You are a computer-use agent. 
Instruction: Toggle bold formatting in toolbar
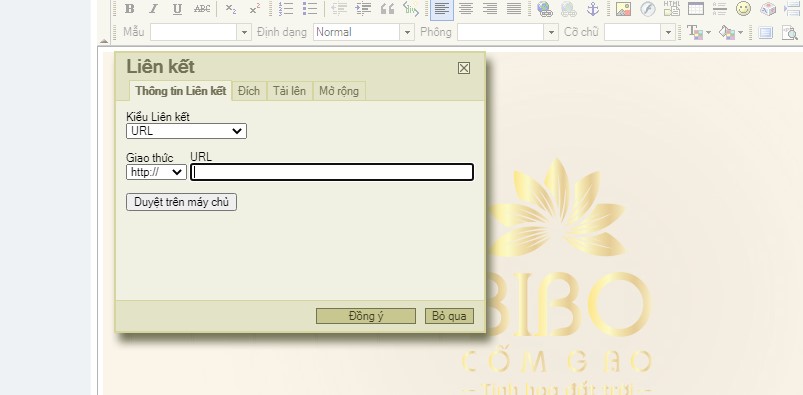(x=130, y=9)
